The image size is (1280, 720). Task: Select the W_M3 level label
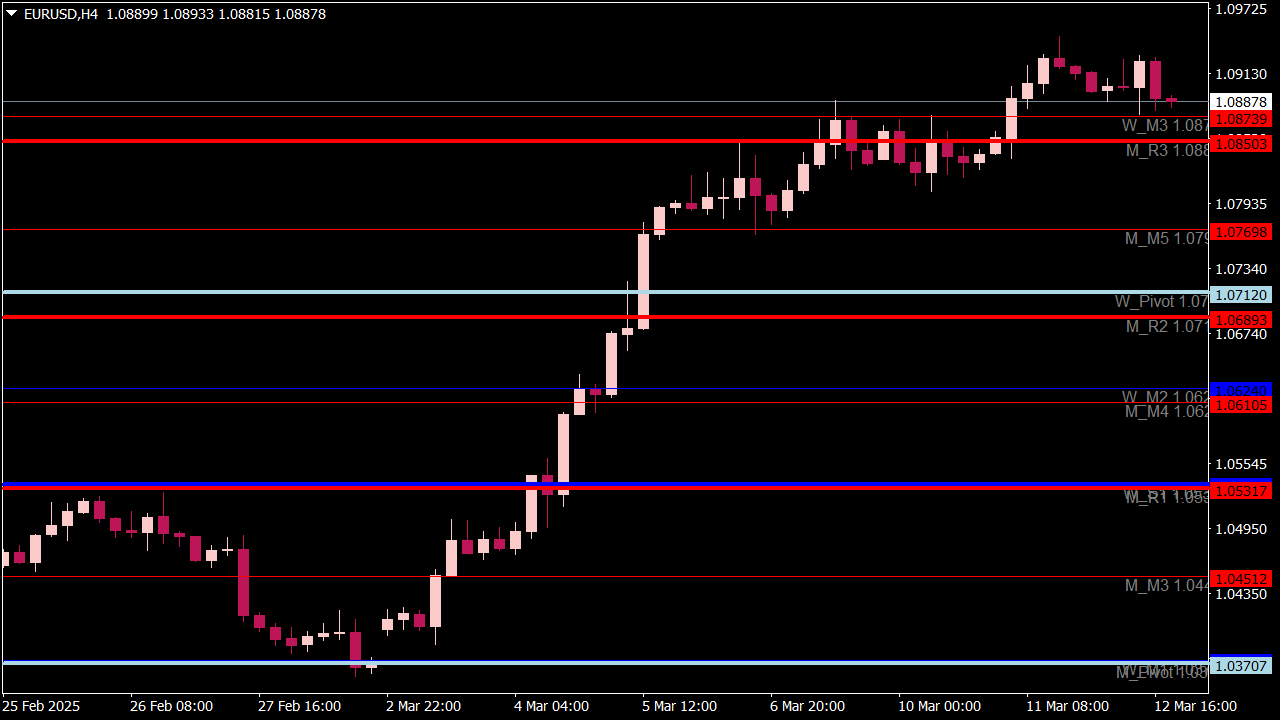coord(1164,125)
